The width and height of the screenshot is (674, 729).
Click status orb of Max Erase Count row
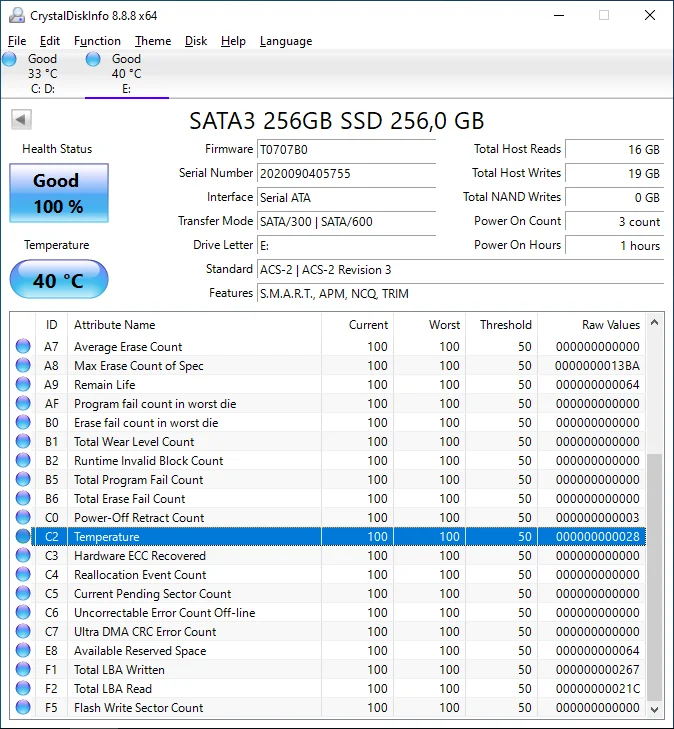coord(23,365)
